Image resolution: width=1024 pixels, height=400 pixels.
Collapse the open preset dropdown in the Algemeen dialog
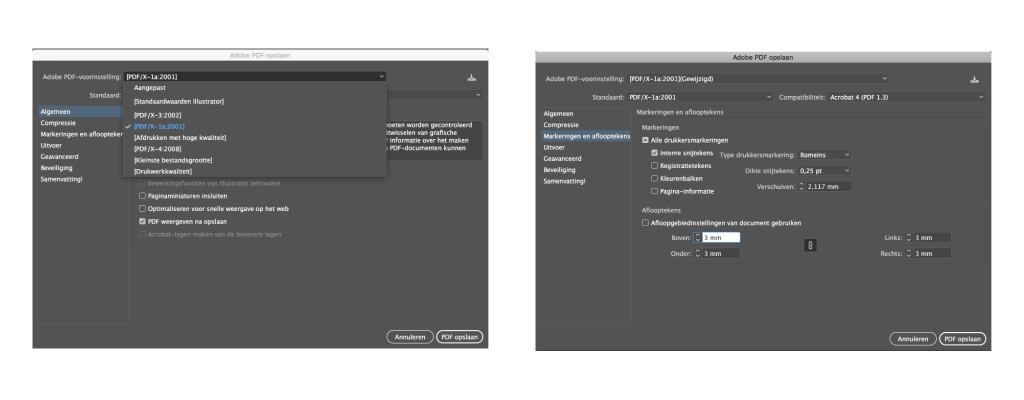pyautogui.click(x=255, y=76)
